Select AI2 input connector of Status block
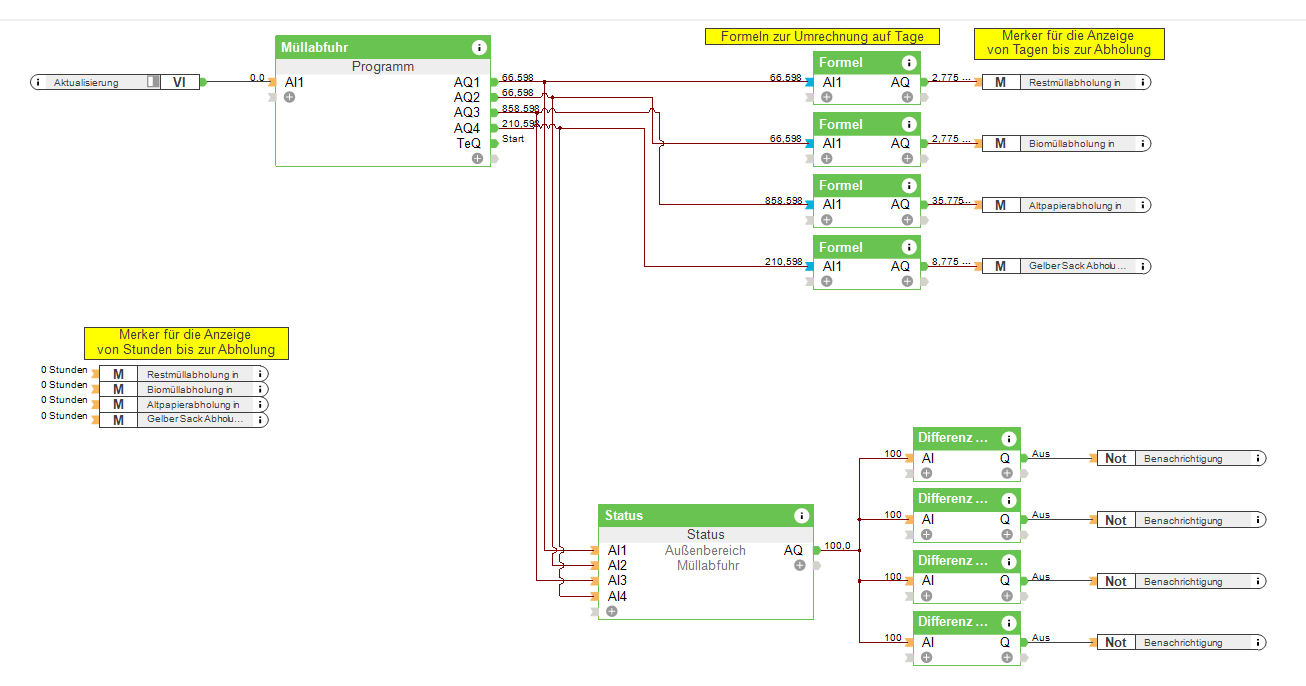The width and height of the screenshot is (1306, 686). (x=594, y=565)
